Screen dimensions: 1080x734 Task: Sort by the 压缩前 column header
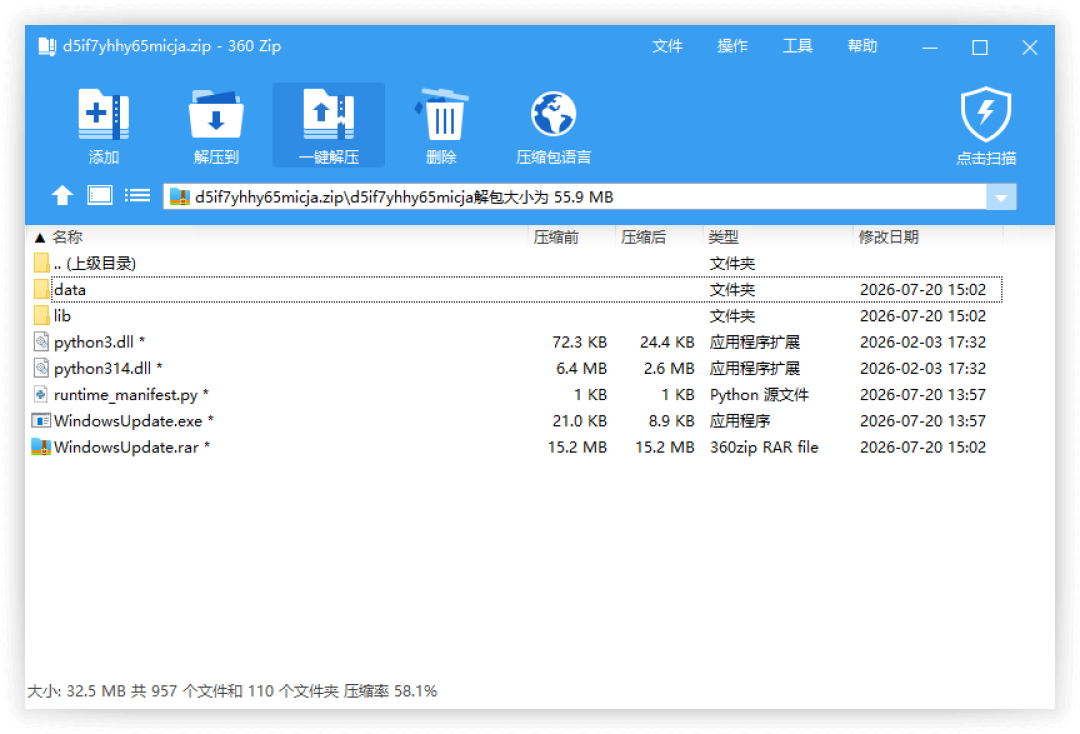coord(572,237)
